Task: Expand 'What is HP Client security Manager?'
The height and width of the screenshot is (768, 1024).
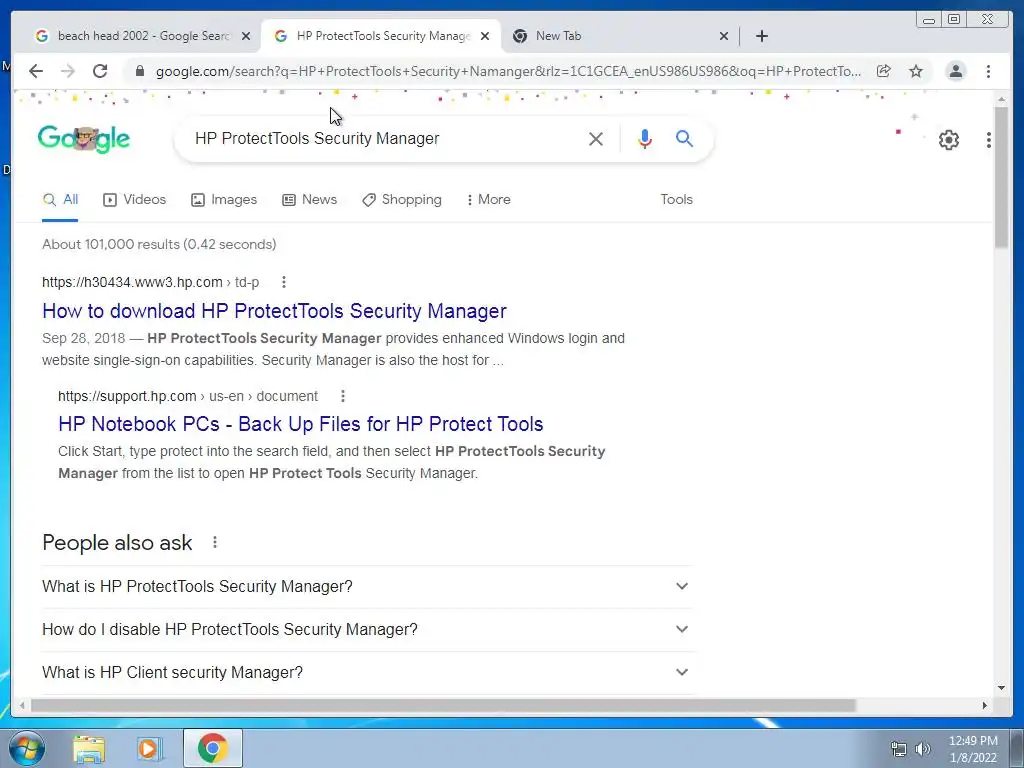Action: 366,673
